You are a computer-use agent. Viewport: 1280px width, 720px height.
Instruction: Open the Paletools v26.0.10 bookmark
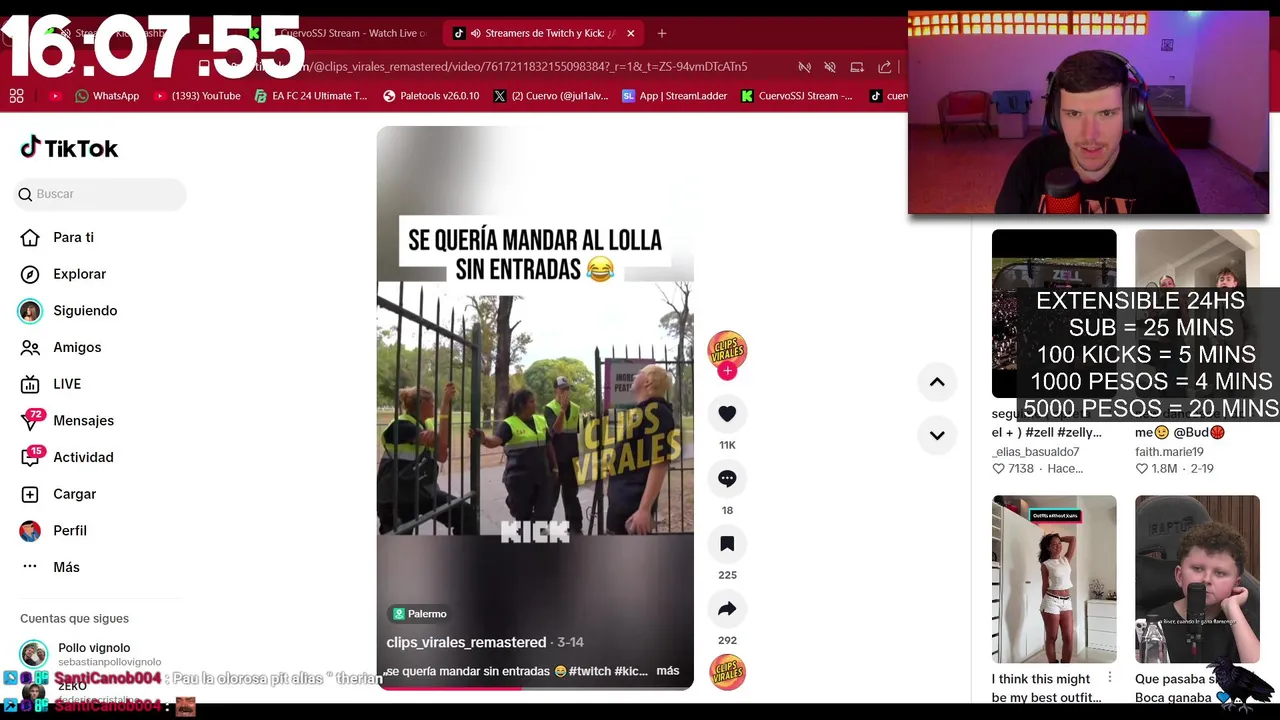tap(431, 96)
